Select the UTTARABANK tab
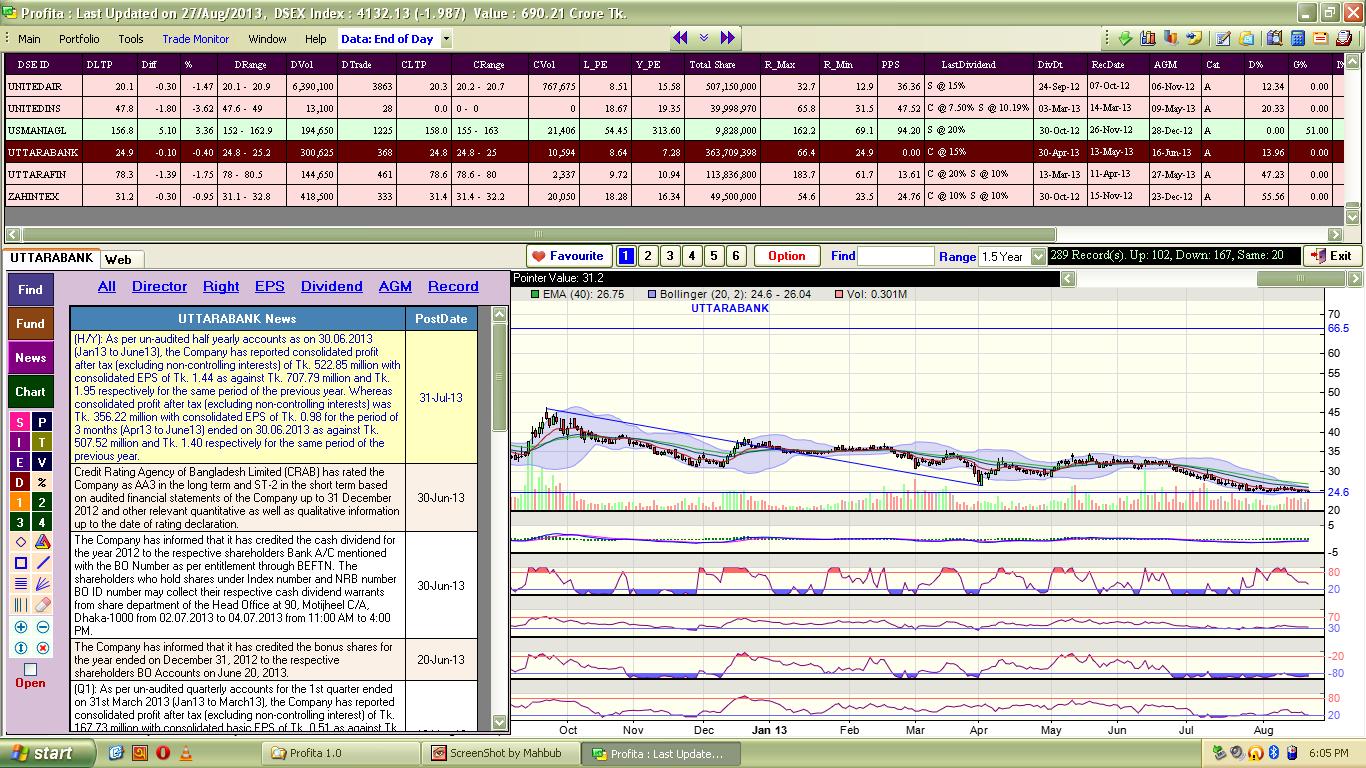The image size is (1366, 768). (x=51, y=258)
